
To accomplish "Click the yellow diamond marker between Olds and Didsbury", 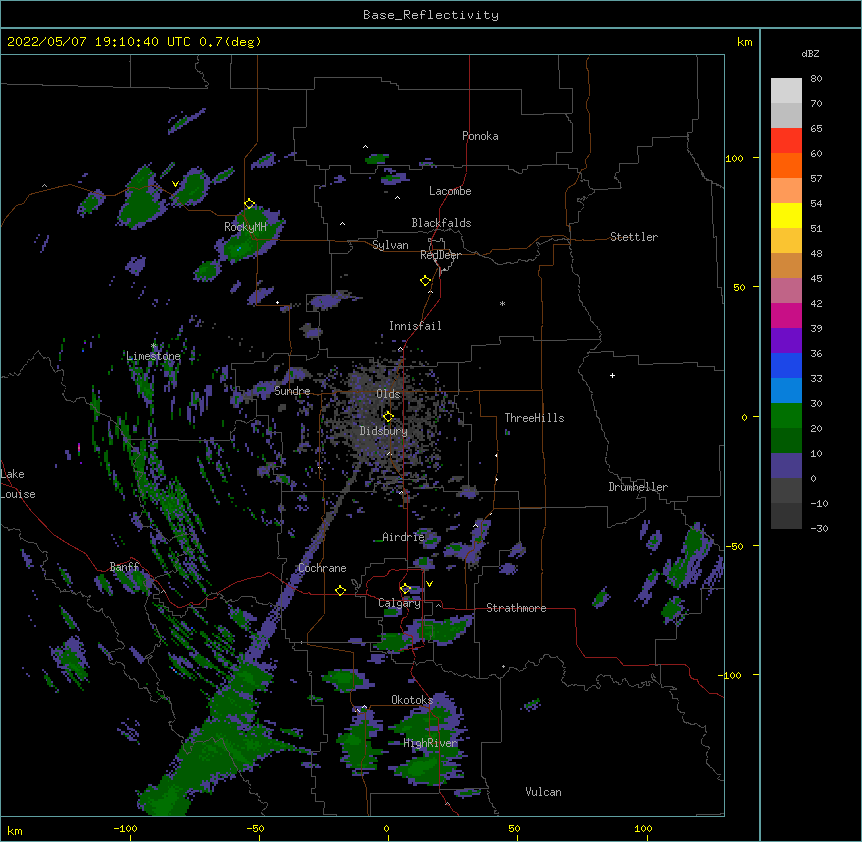I will click(388, 416).
